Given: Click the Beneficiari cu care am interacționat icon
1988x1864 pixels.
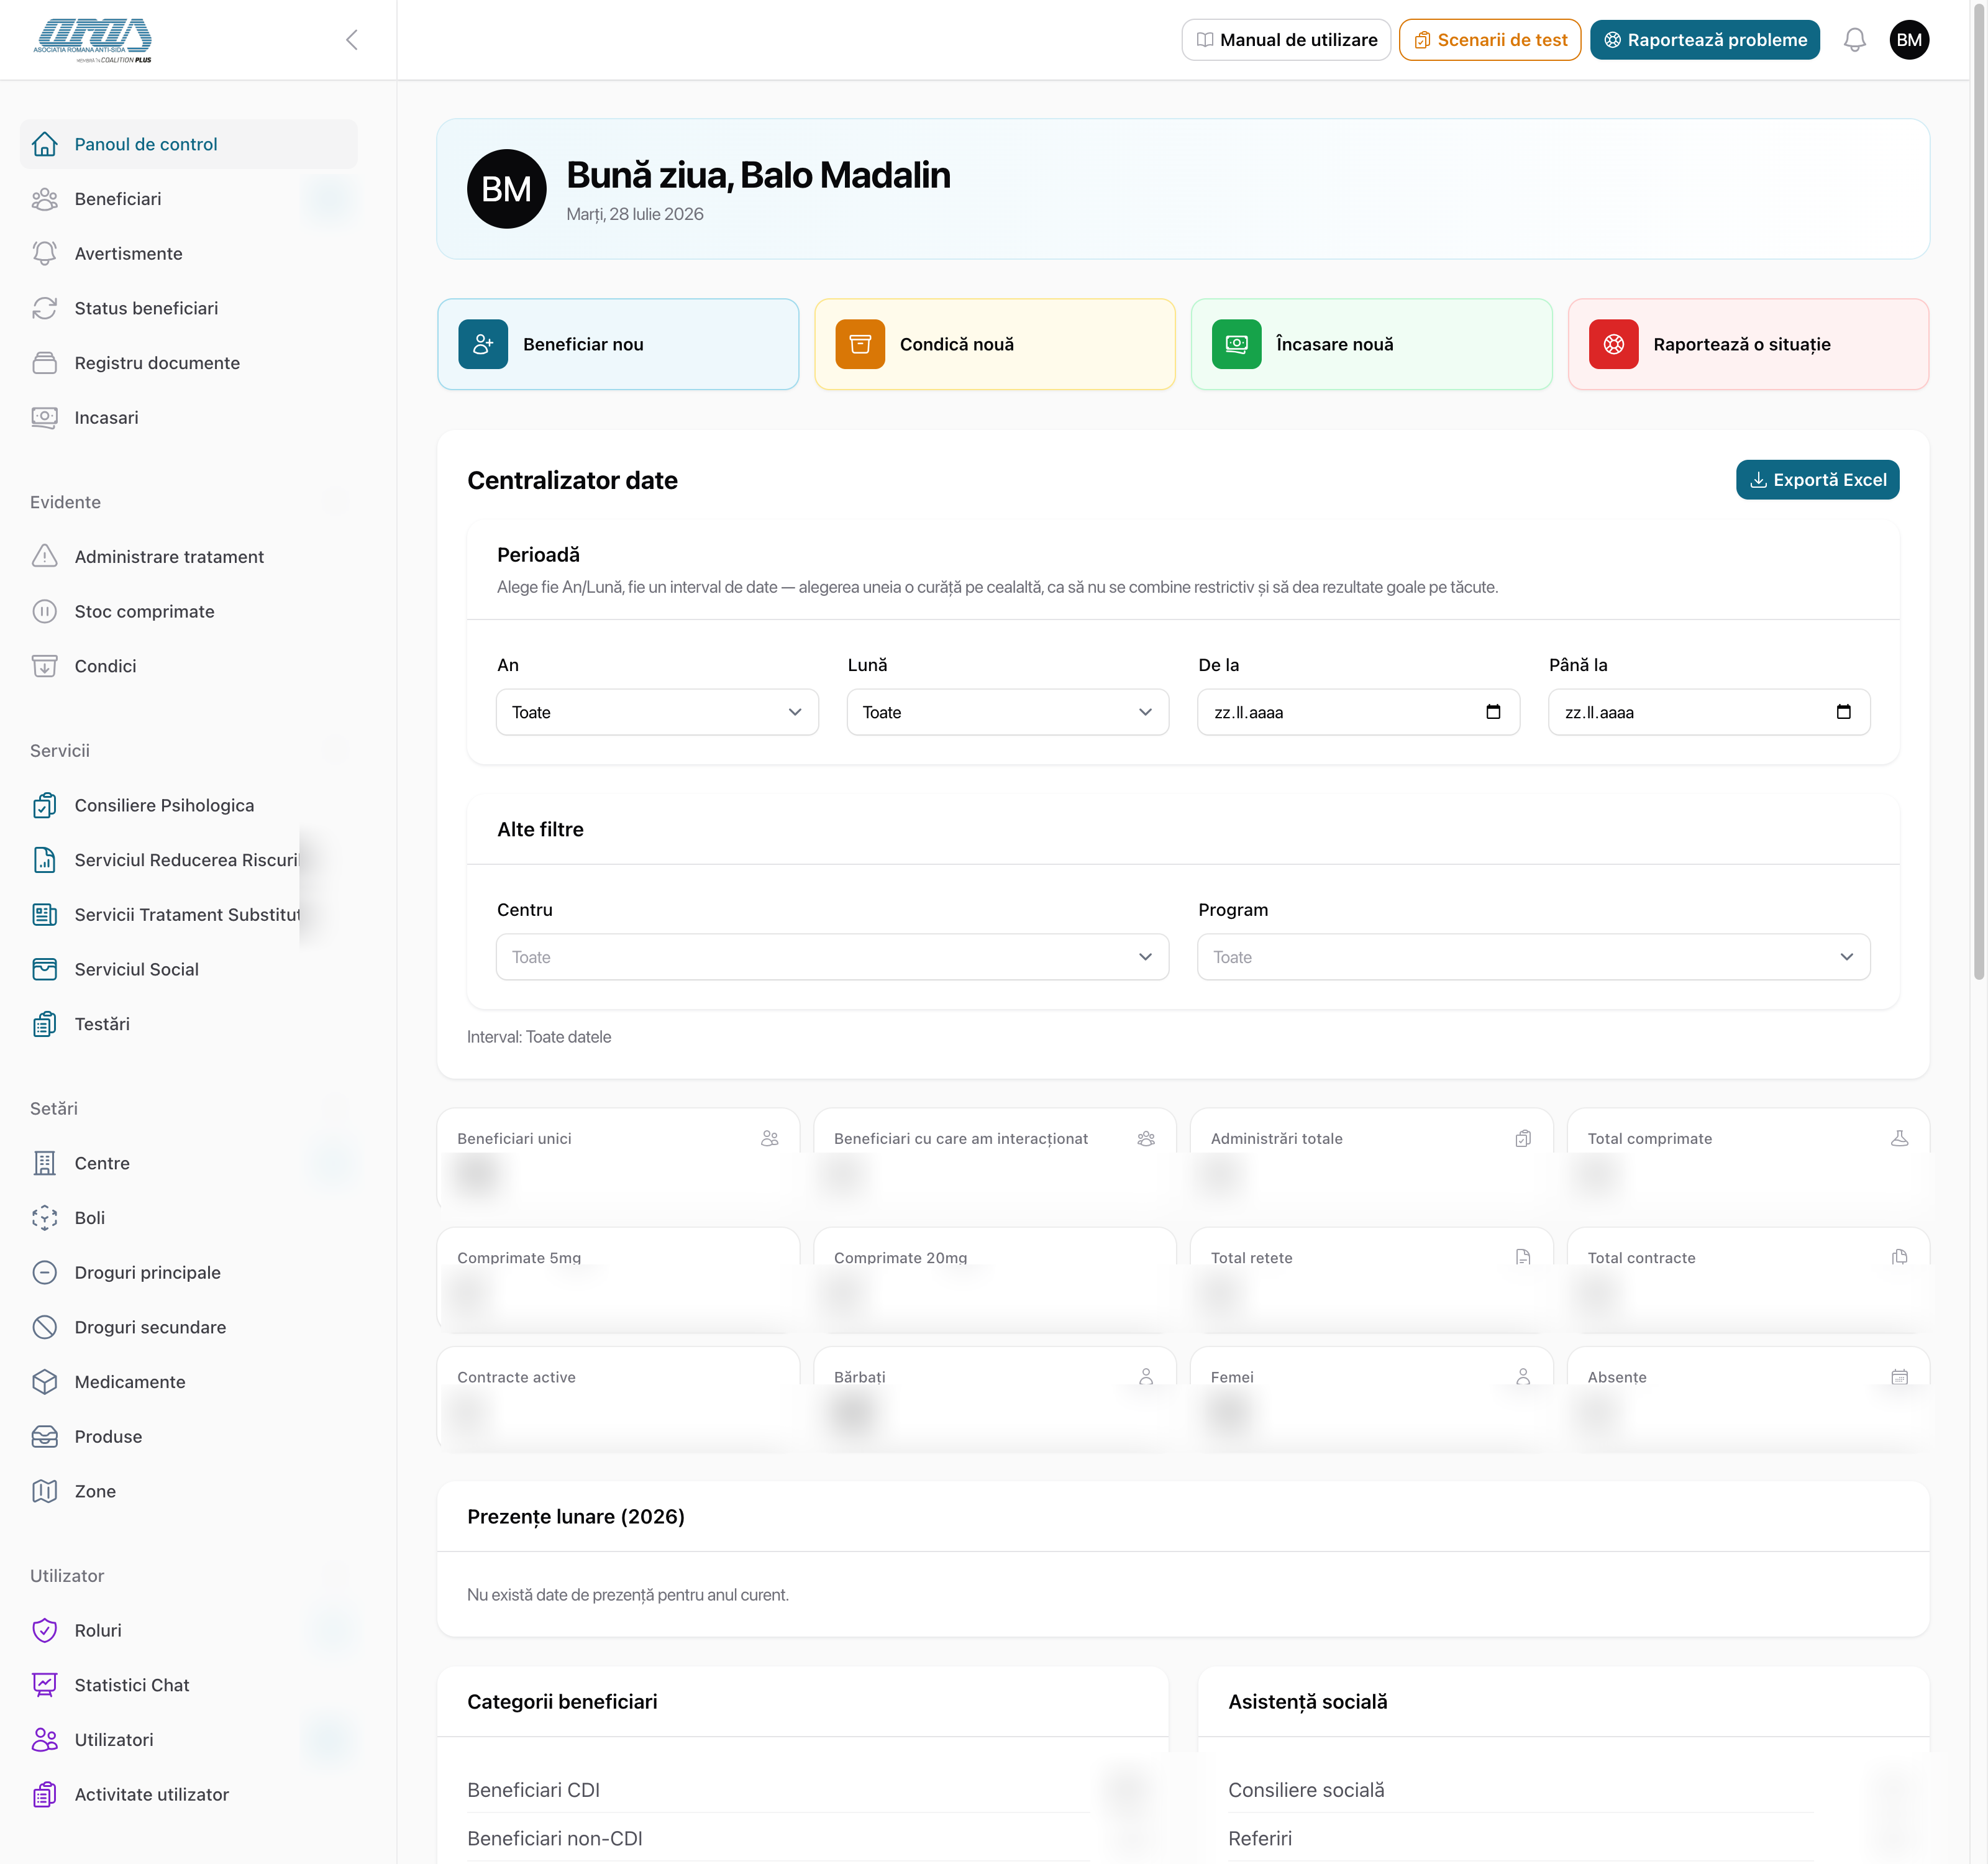Looking at the screenshot, I should pos(1146,1138).
